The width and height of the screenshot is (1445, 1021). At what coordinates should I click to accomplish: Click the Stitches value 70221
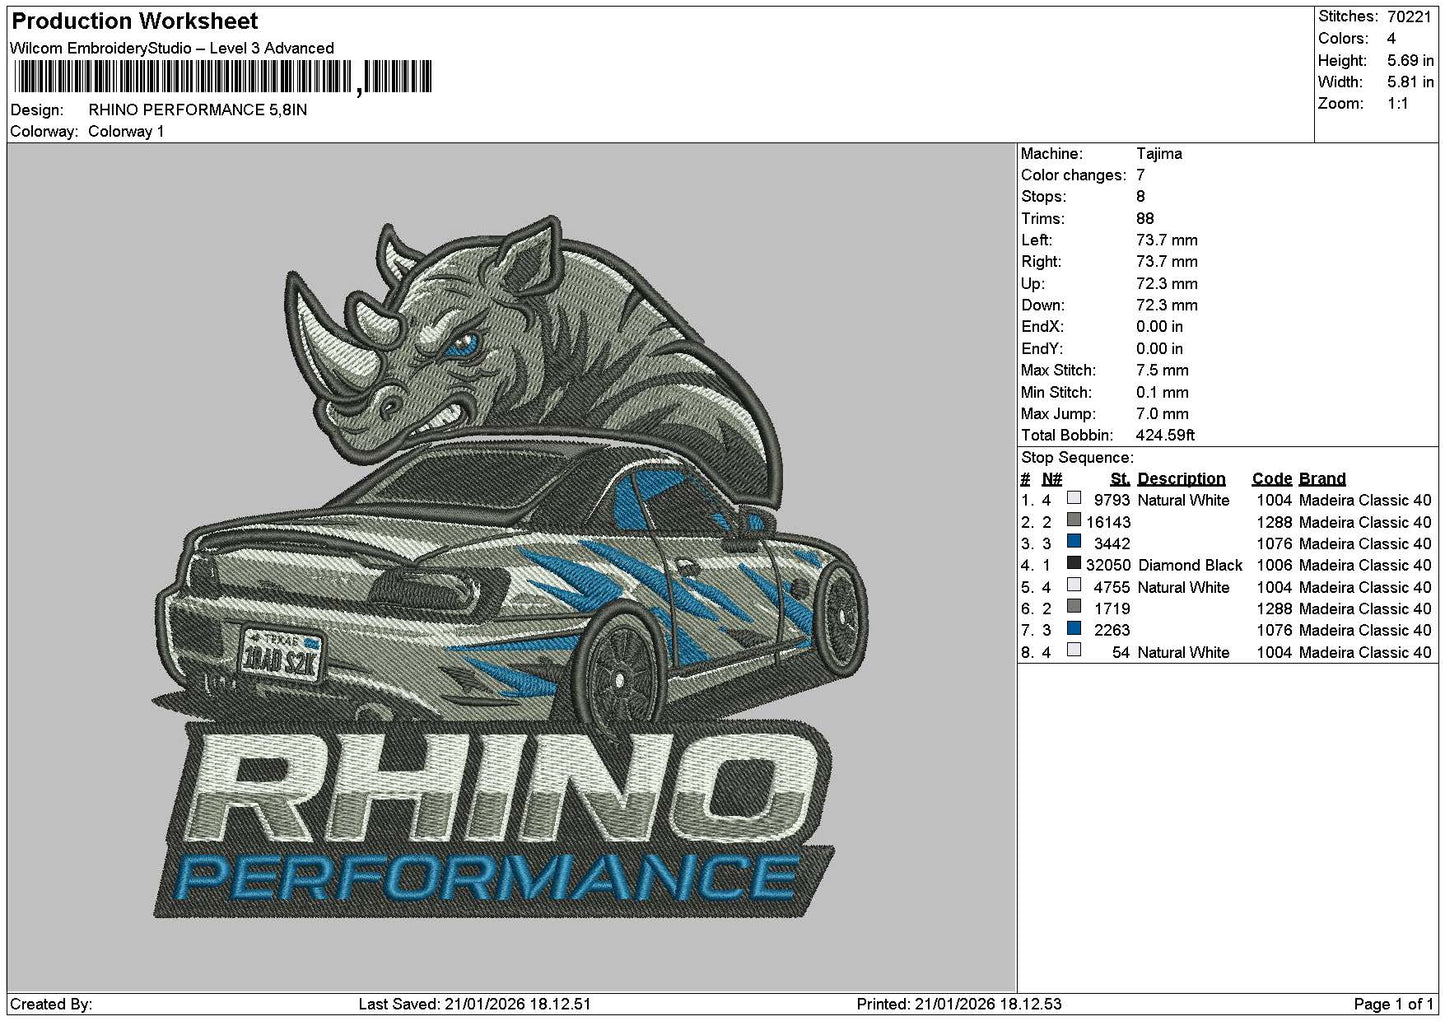point(1409,17)
